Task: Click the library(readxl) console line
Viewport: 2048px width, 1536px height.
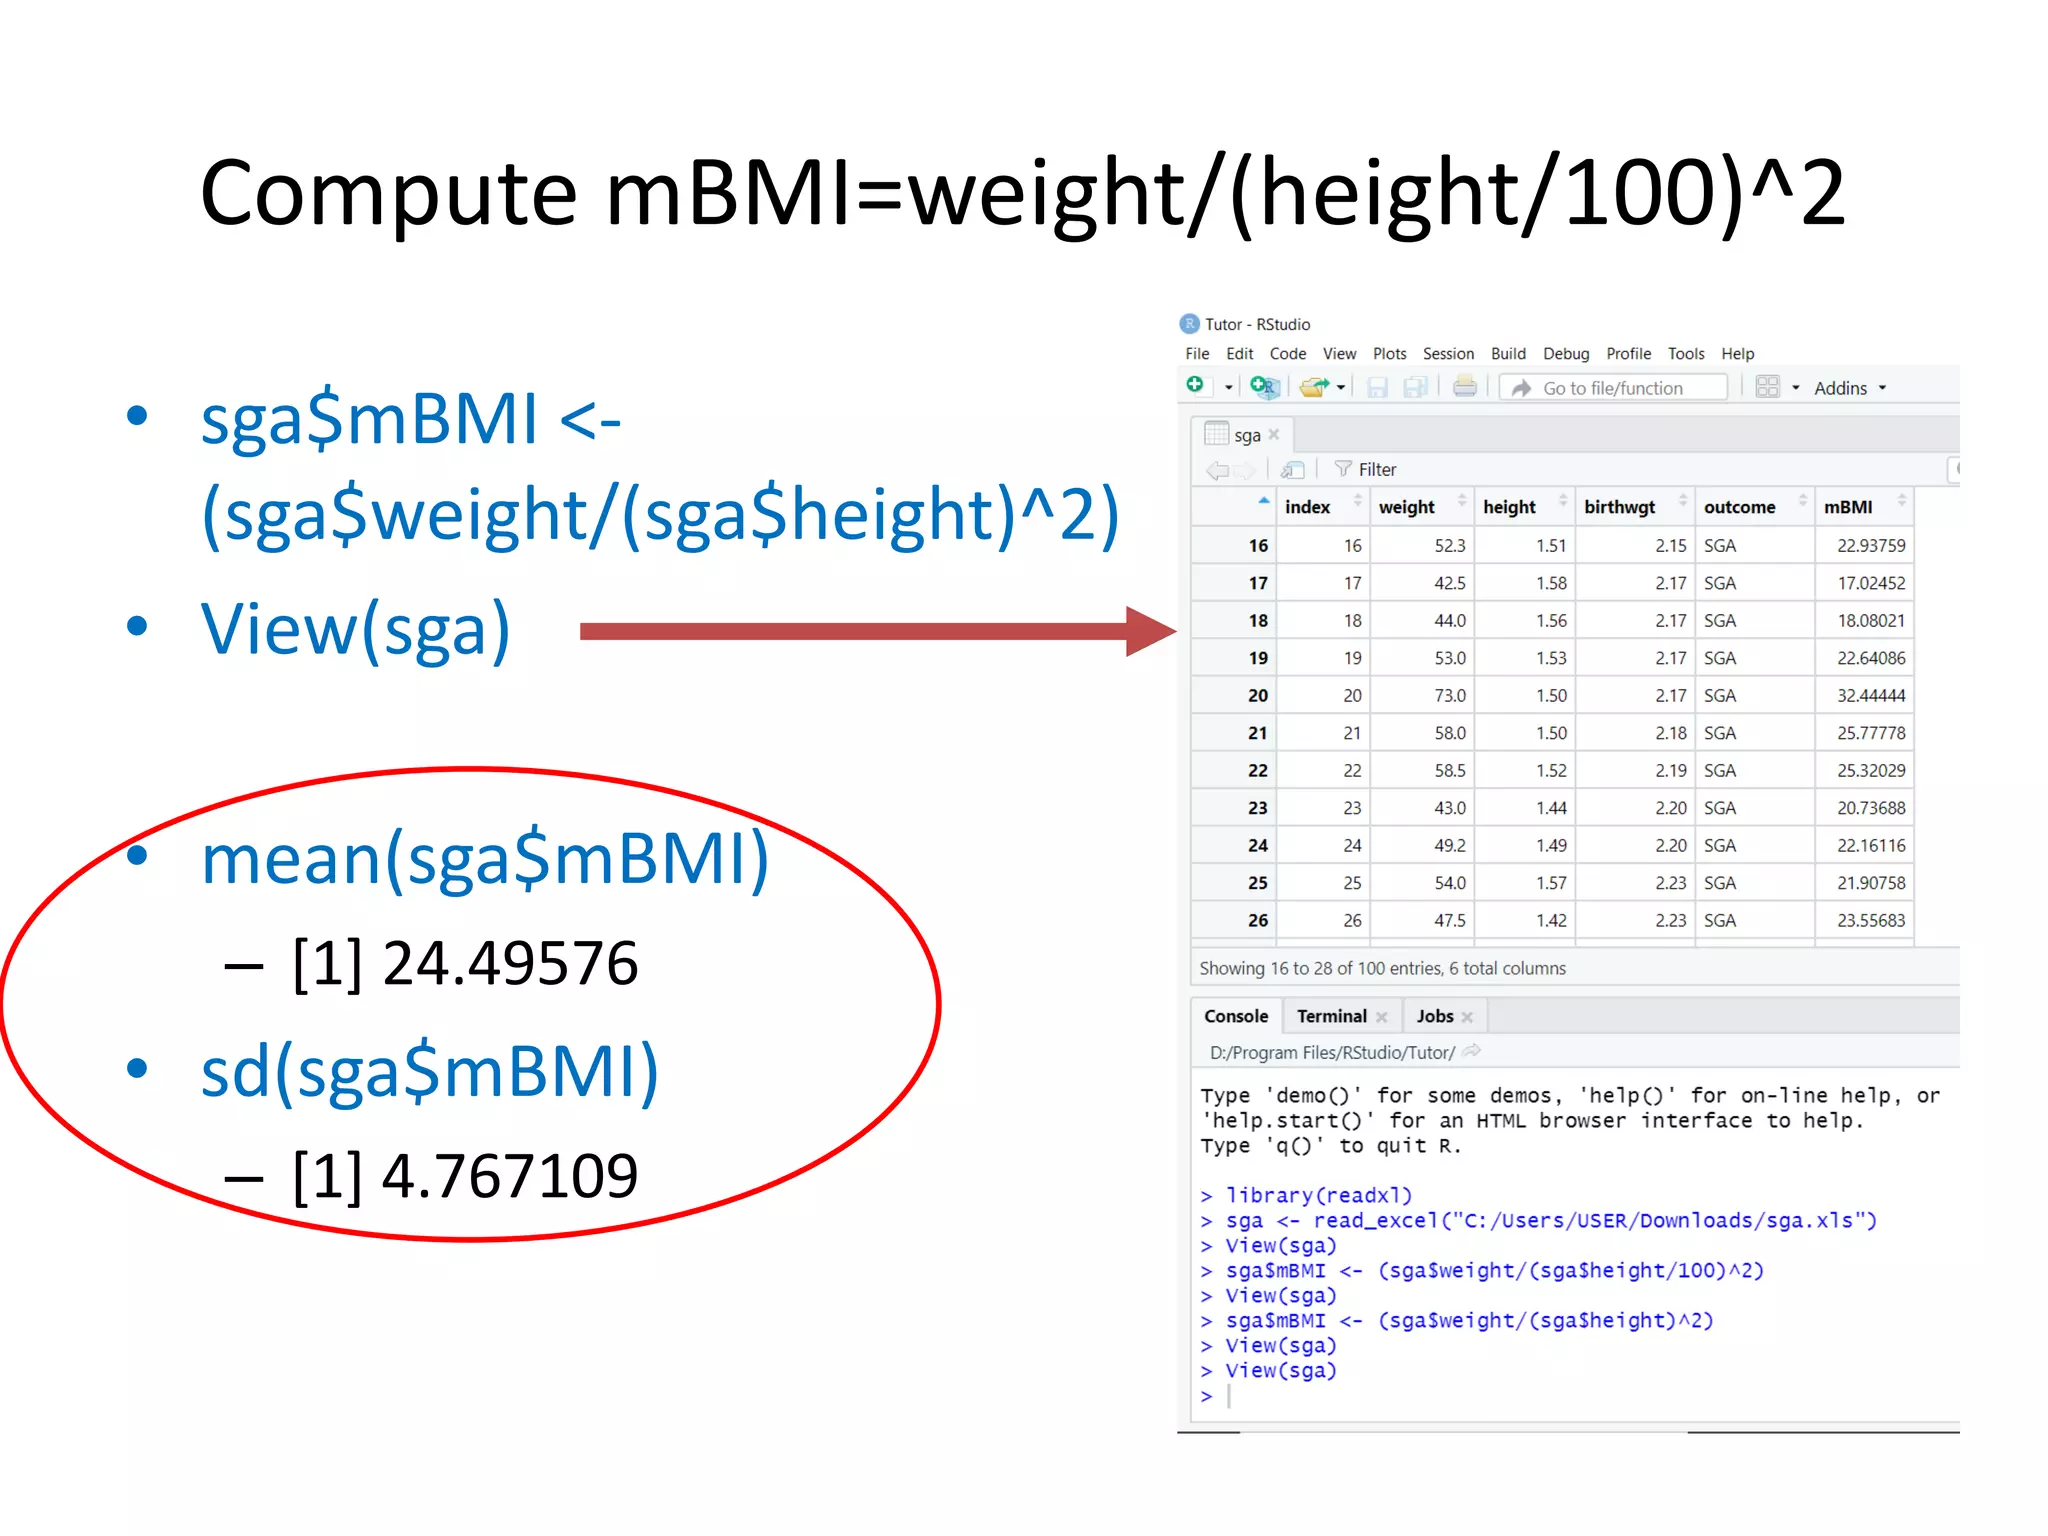Action: (x=1307, y=1196)
